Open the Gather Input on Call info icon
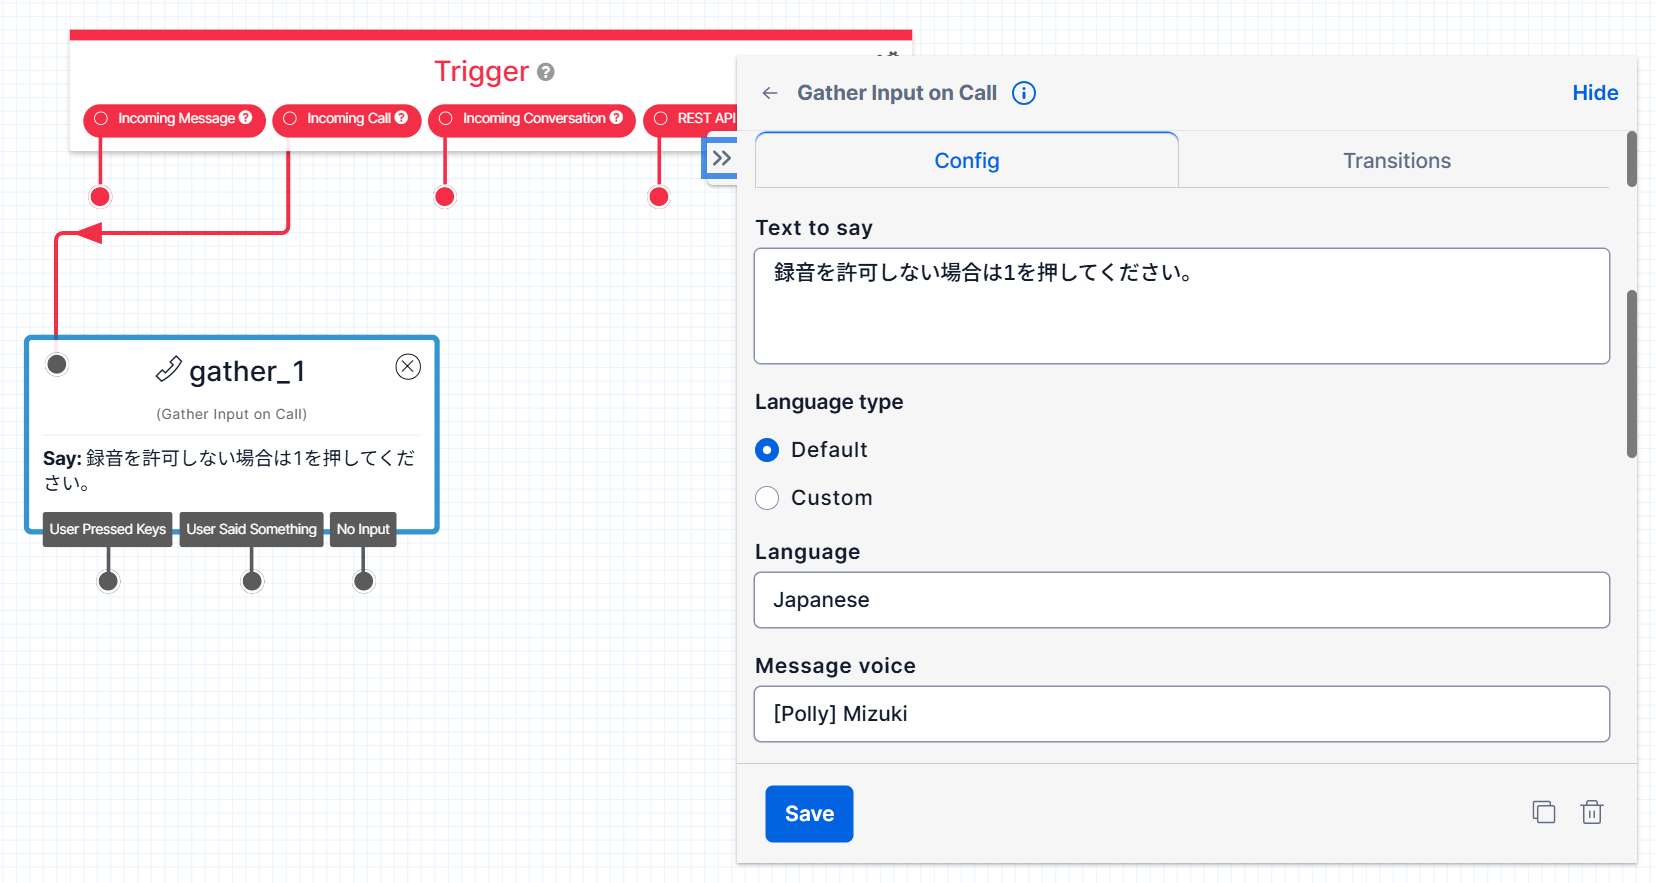The image size is (1656, 883). [x=1023, y=93]
